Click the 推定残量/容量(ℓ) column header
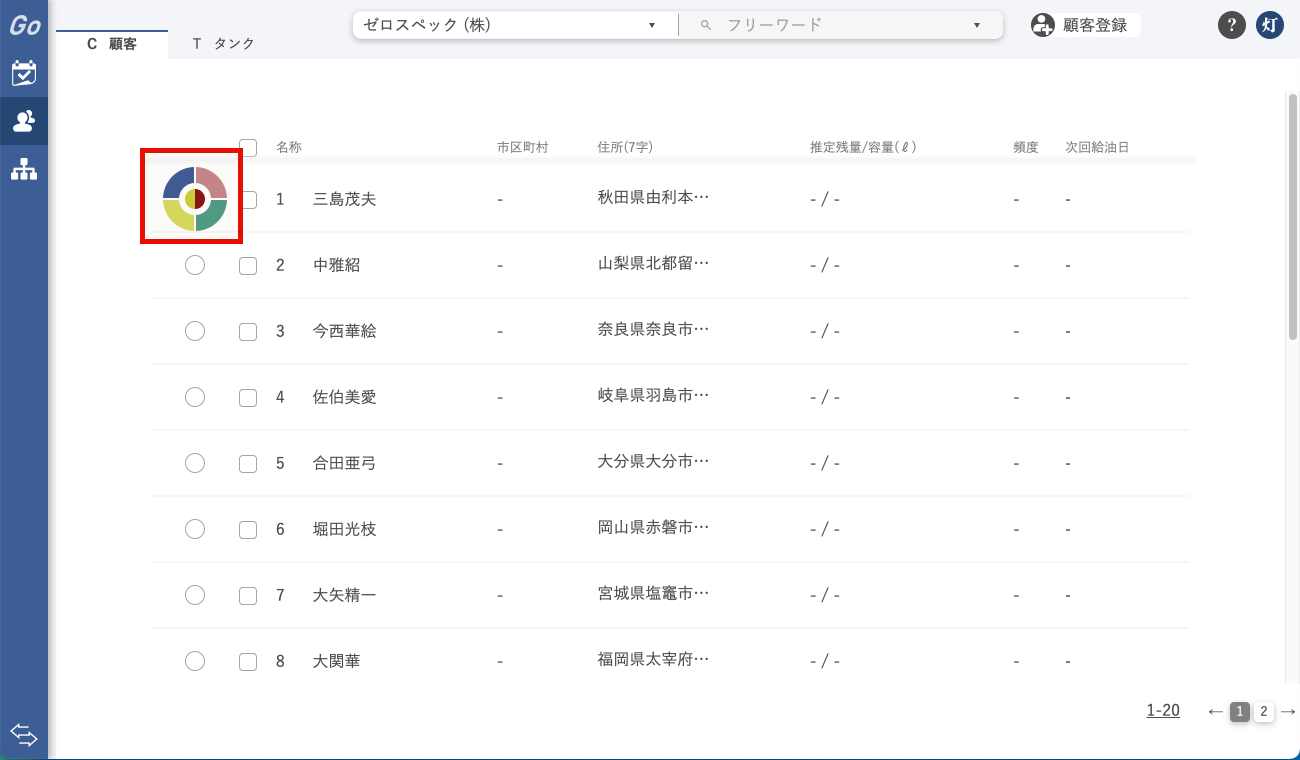 pos(863,147)
